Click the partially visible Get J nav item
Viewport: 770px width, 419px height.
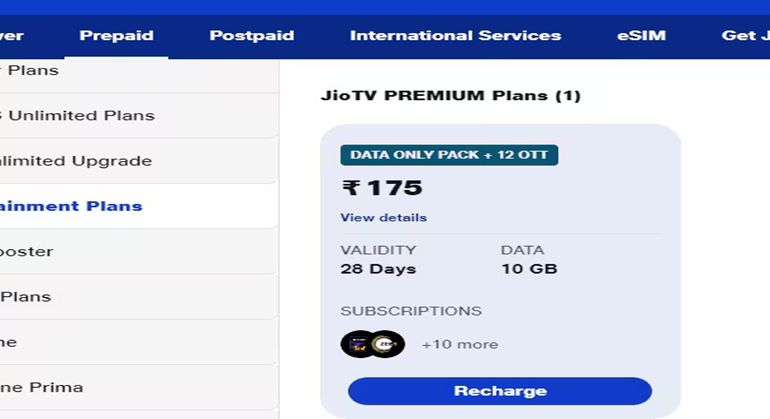coord(745,36)
